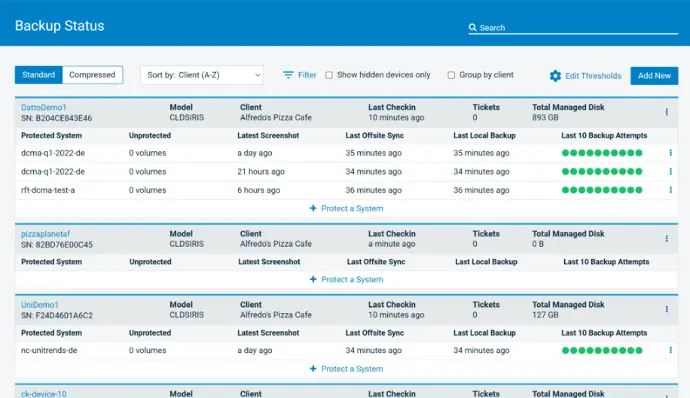Open UniDemo1 device kebab menu
Screen dimensions: 690x398
point(667,309)
